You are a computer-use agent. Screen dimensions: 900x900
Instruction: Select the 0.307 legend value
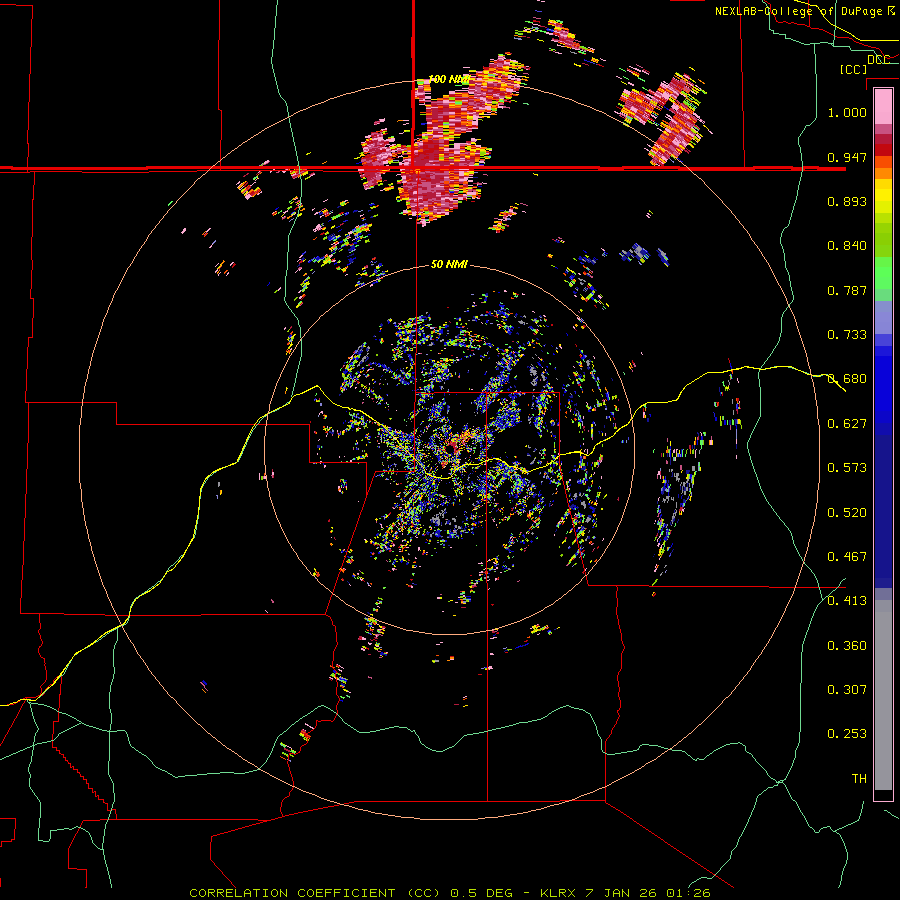[847, 690]
